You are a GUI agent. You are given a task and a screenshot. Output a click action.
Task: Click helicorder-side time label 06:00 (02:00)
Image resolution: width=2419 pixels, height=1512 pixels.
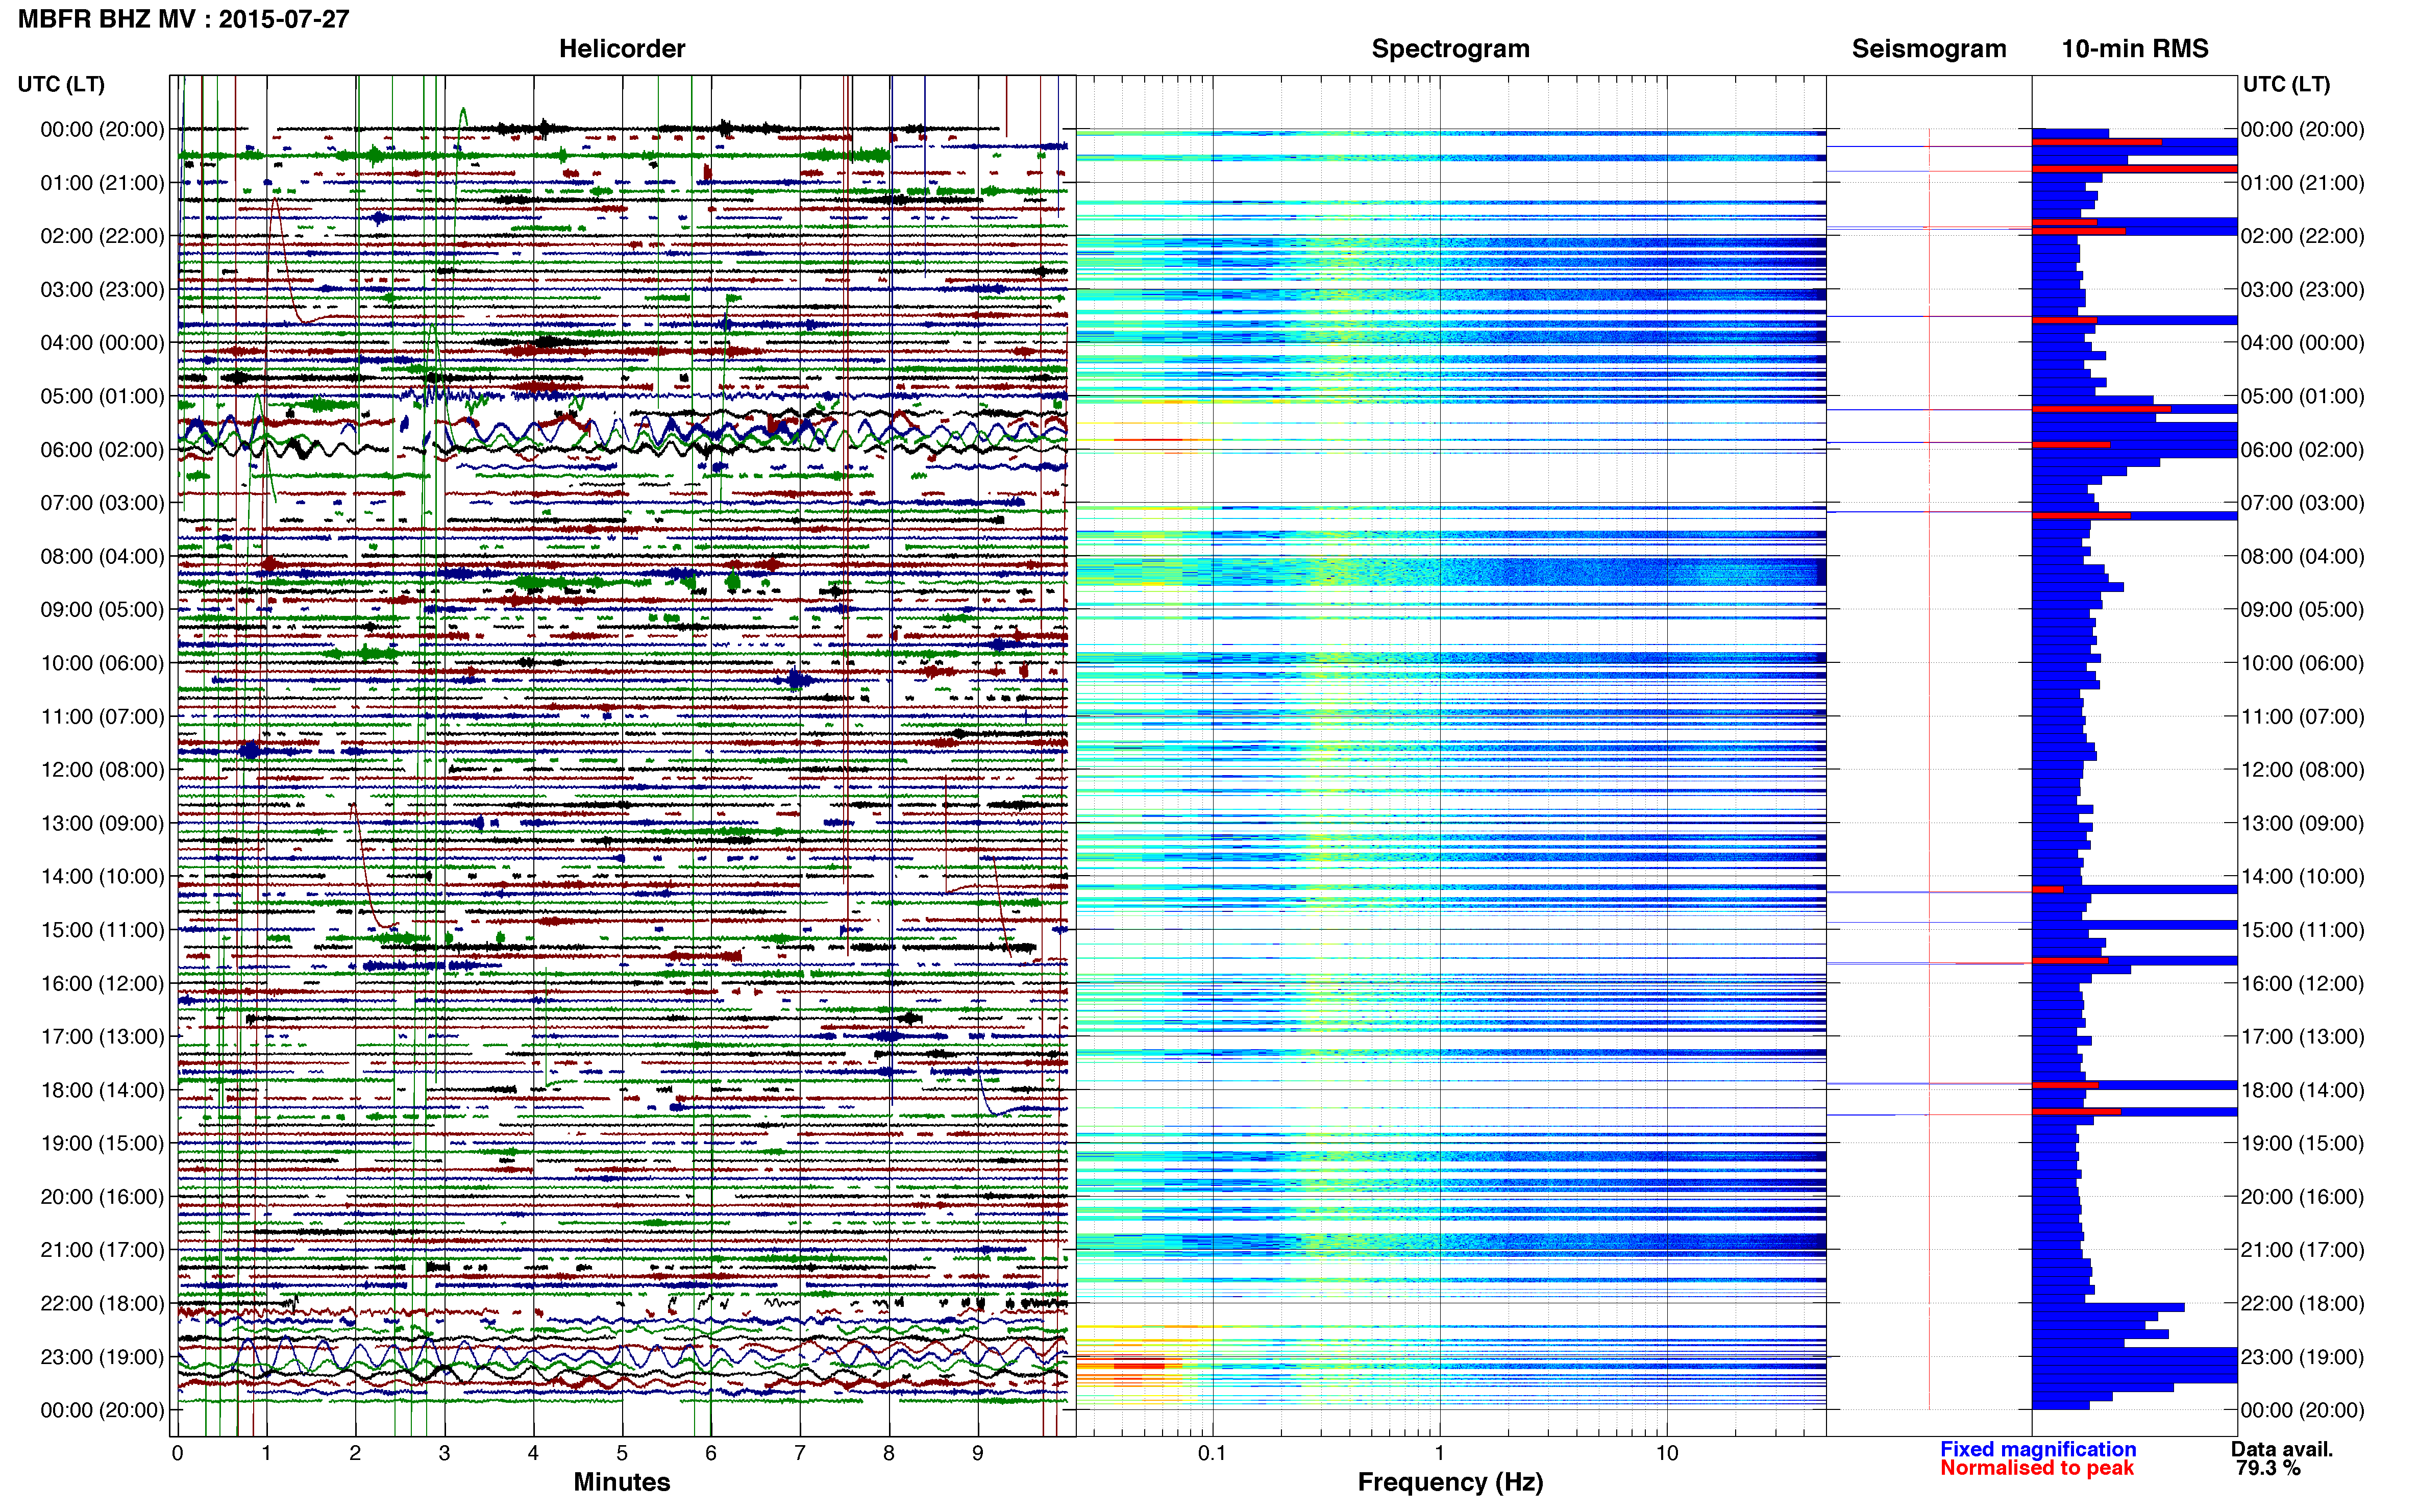pyautogui.click(x=102, y=450)
